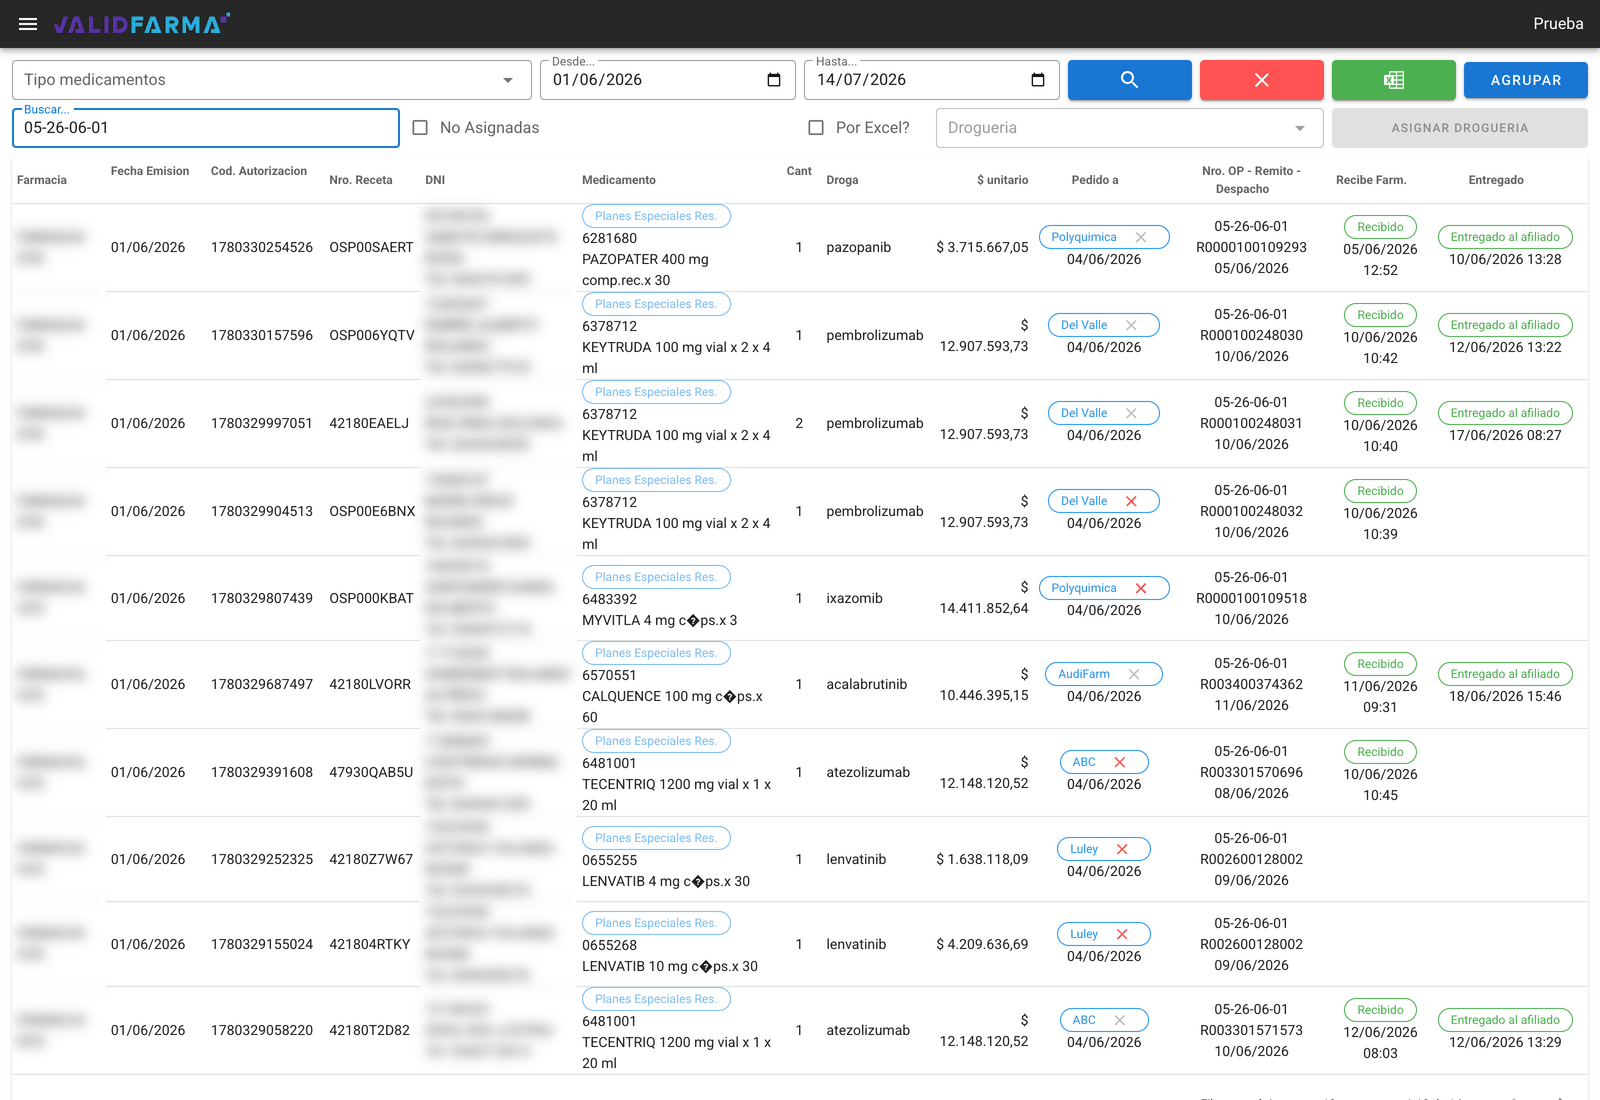Click remito number R003301570696

pyautogui.click(x=1251, y=772)
